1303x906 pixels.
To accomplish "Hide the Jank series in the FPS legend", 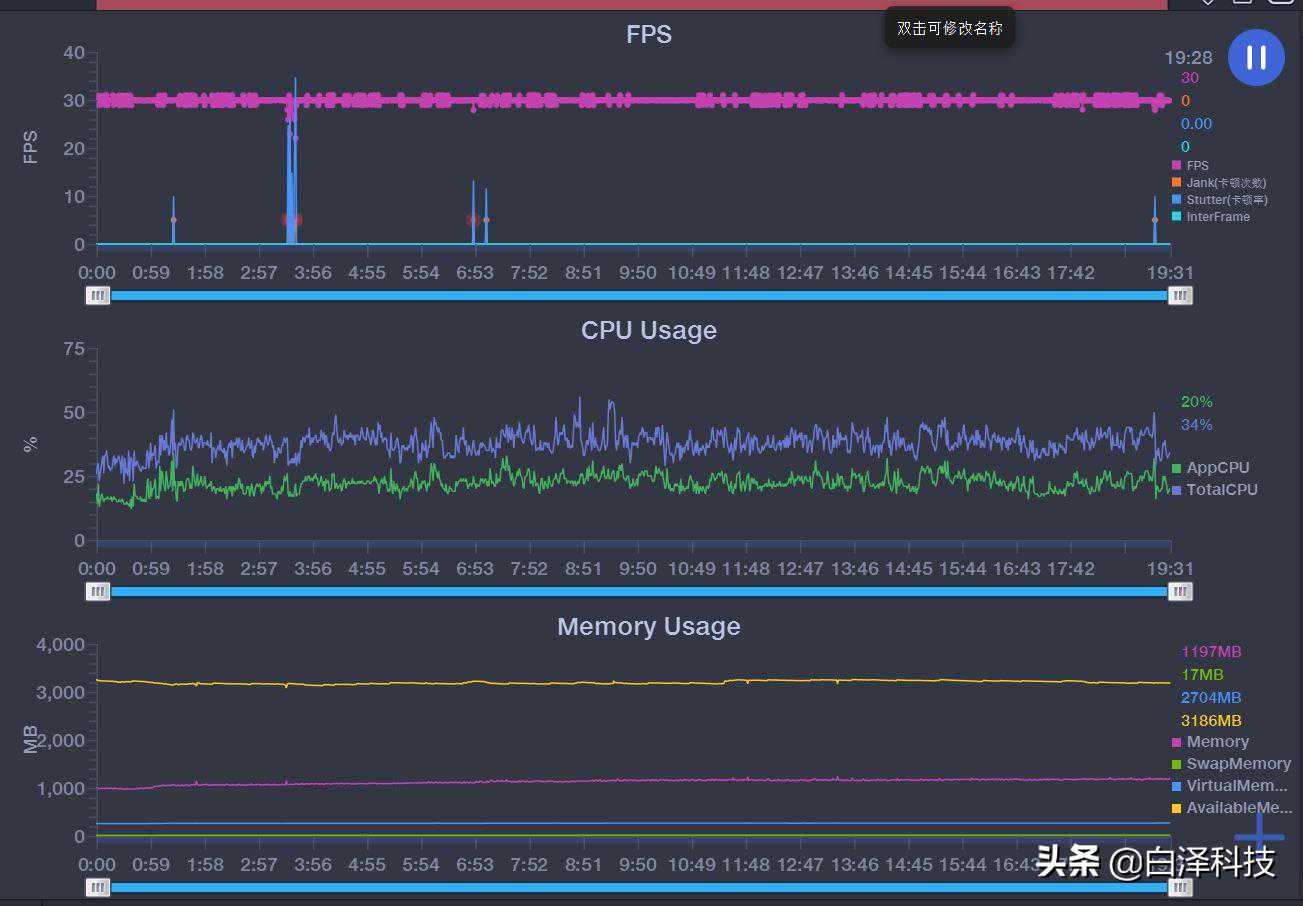I will coord(1177,183).
